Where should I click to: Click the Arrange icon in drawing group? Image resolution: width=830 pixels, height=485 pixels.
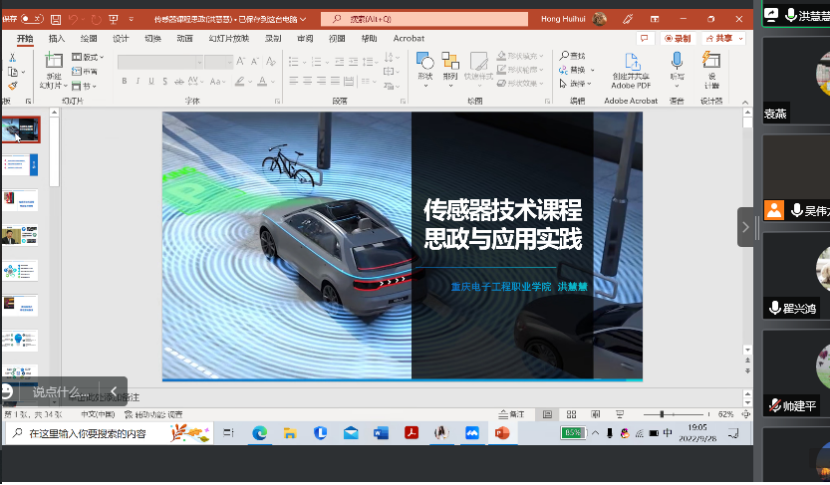point(450,64)
